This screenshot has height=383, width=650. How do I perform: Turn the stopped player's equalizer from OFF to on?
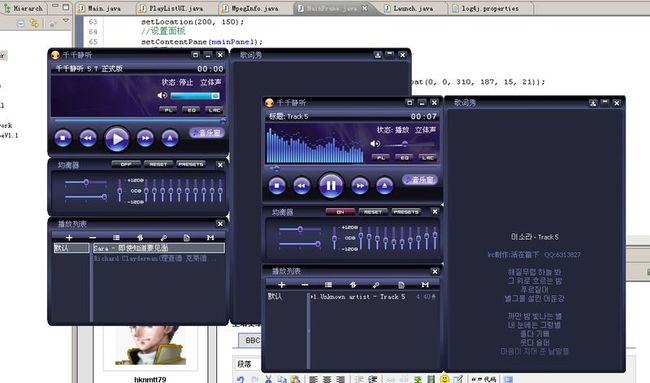126,164
